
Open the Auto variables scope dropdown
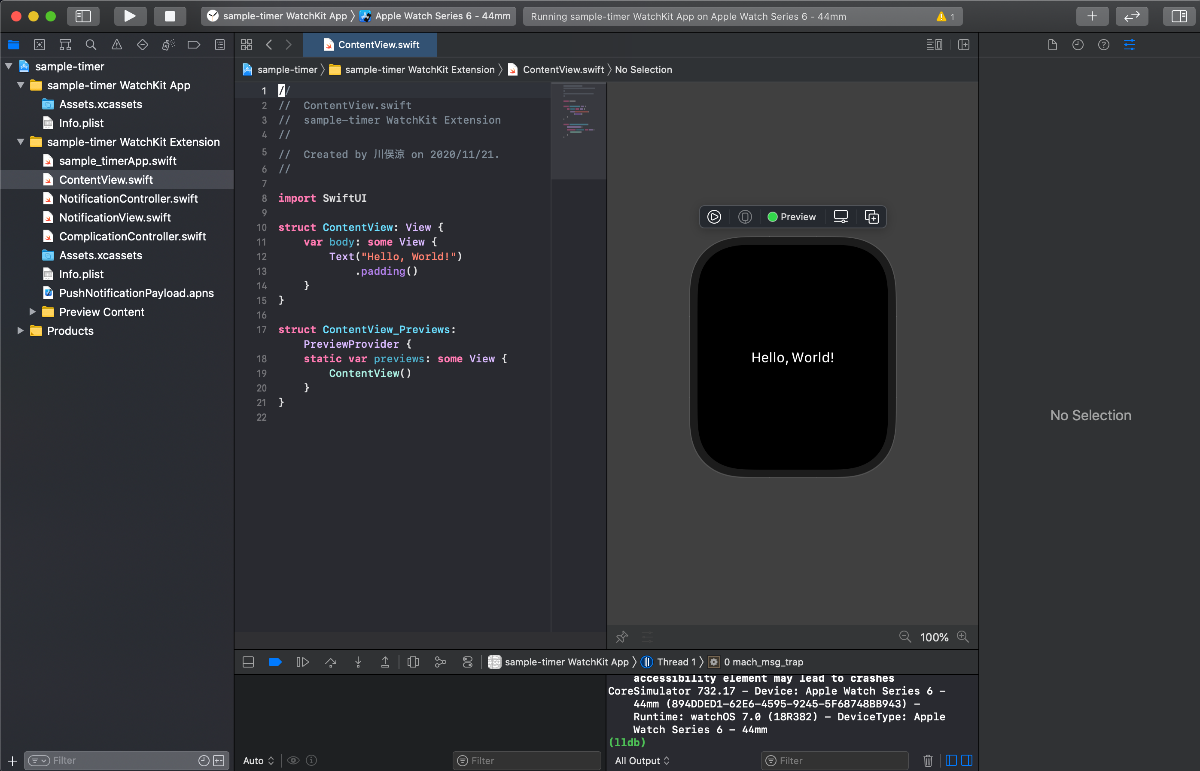pyautogui.click(x=259, y=761)
